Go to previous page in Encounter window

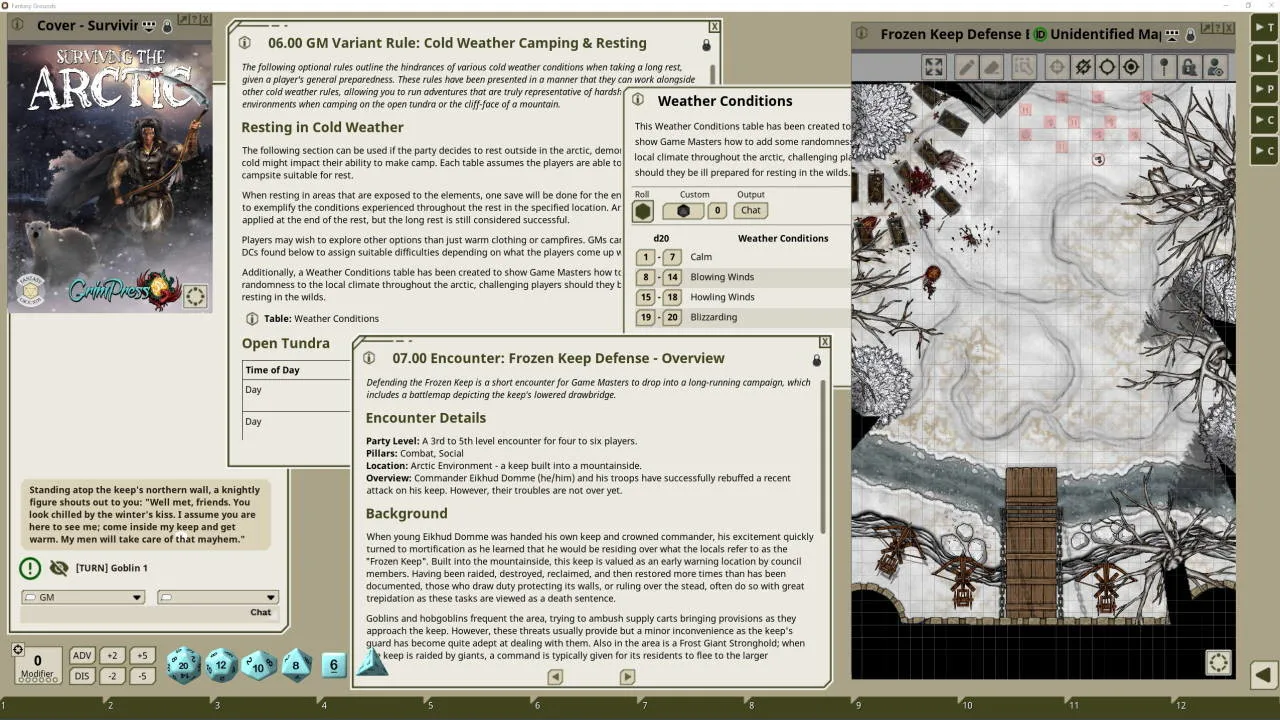(555, 677)
